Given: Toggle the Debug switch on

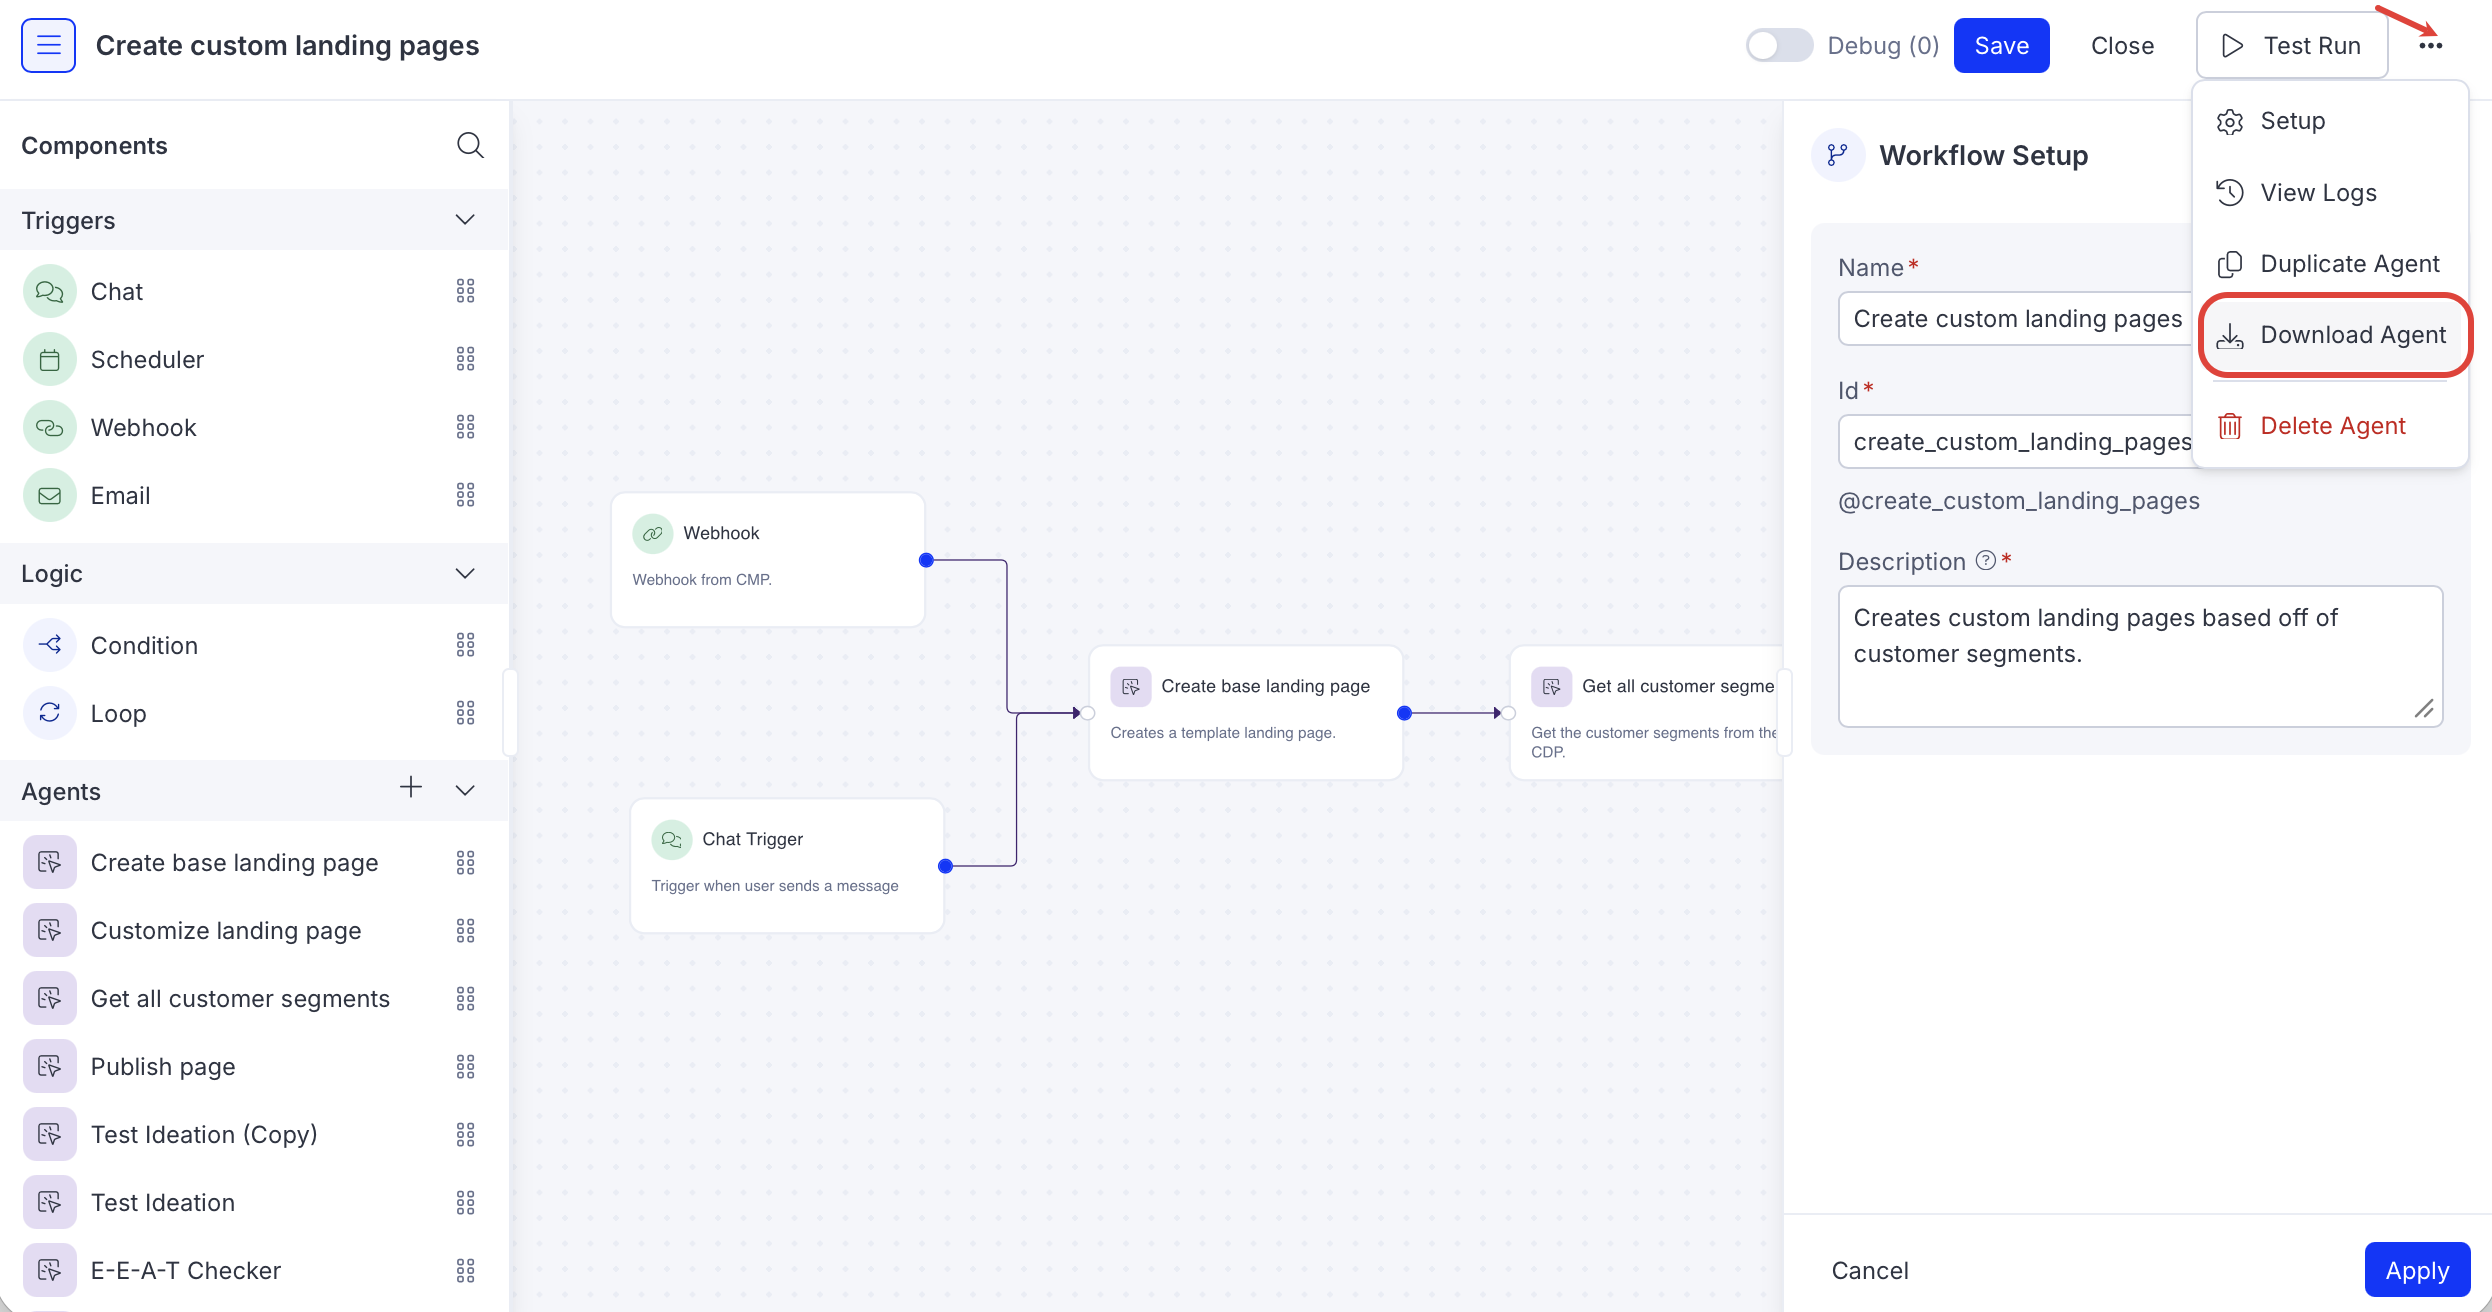Looking at the screenshot, I should click(1779, 45).
